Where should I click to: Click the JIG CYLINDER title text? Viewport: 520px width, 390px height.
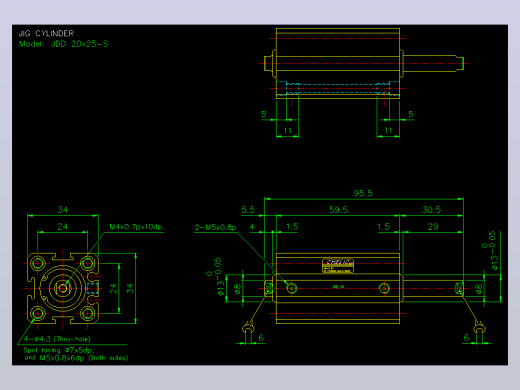click(46, 33)
